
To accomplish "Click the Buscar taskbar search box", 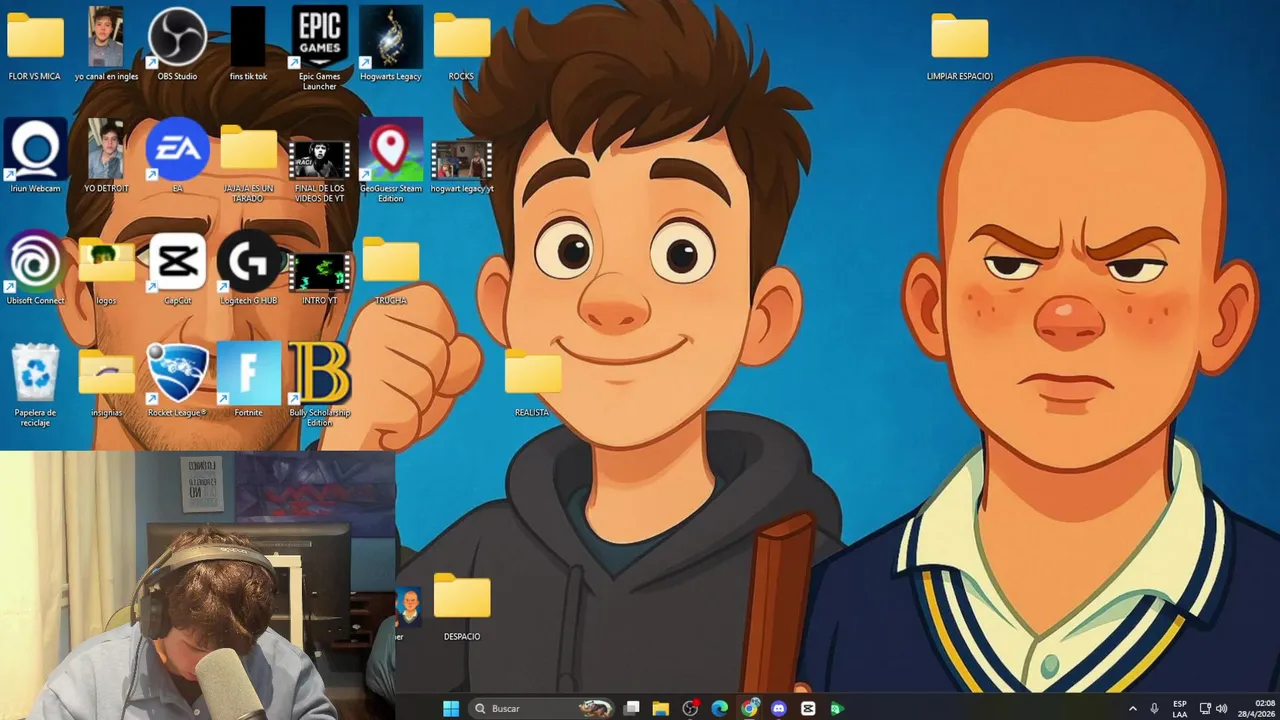I will [543, 708].
